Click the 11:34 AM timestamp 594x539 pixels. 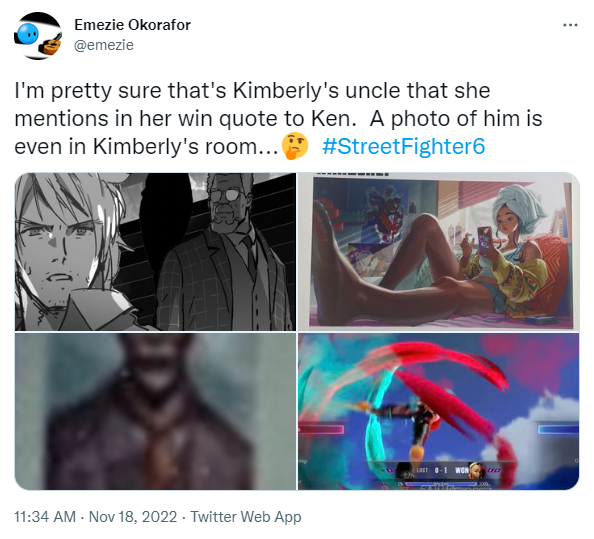pyautogui.click(x=45, y=517)
